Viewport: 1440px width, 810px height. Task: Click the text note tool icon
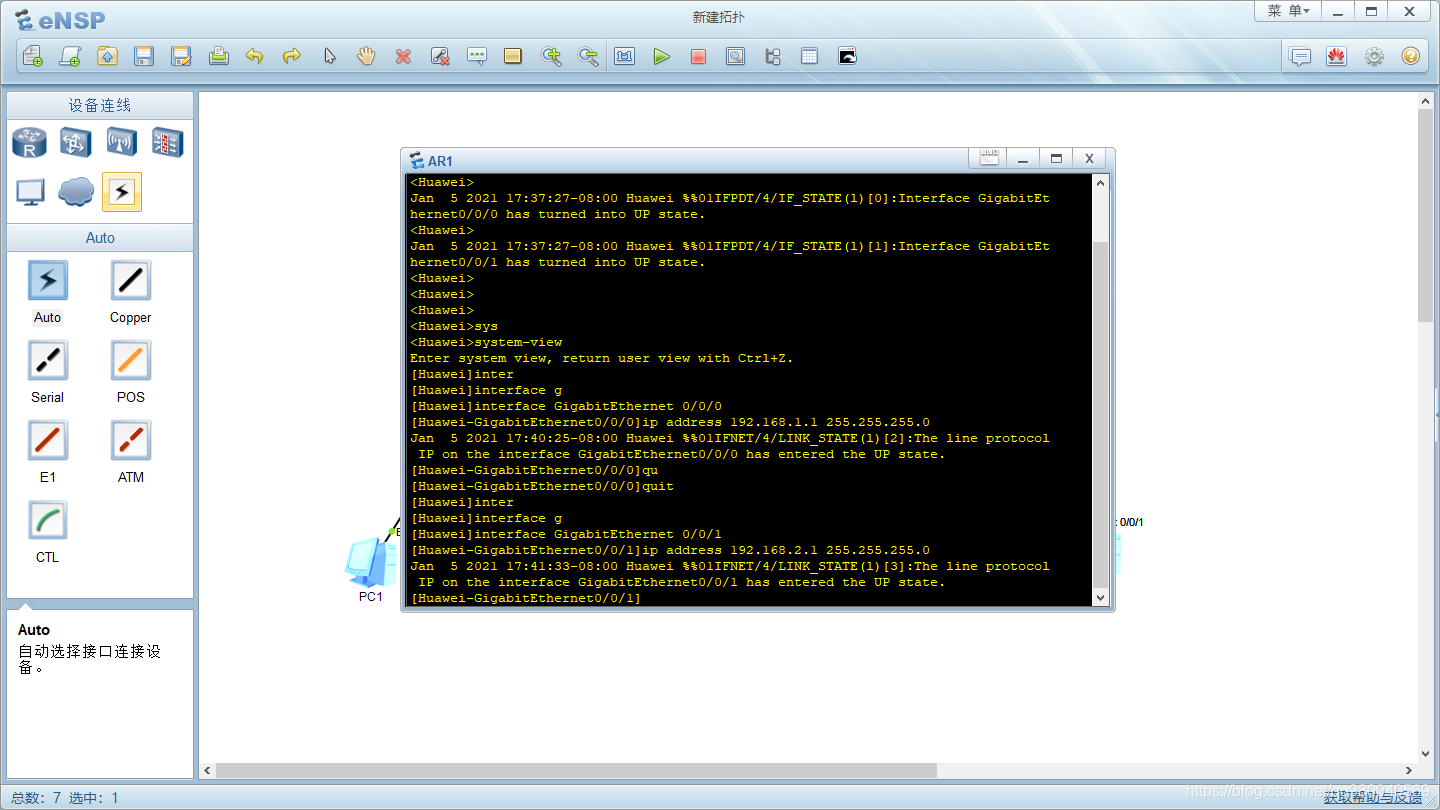477,57
